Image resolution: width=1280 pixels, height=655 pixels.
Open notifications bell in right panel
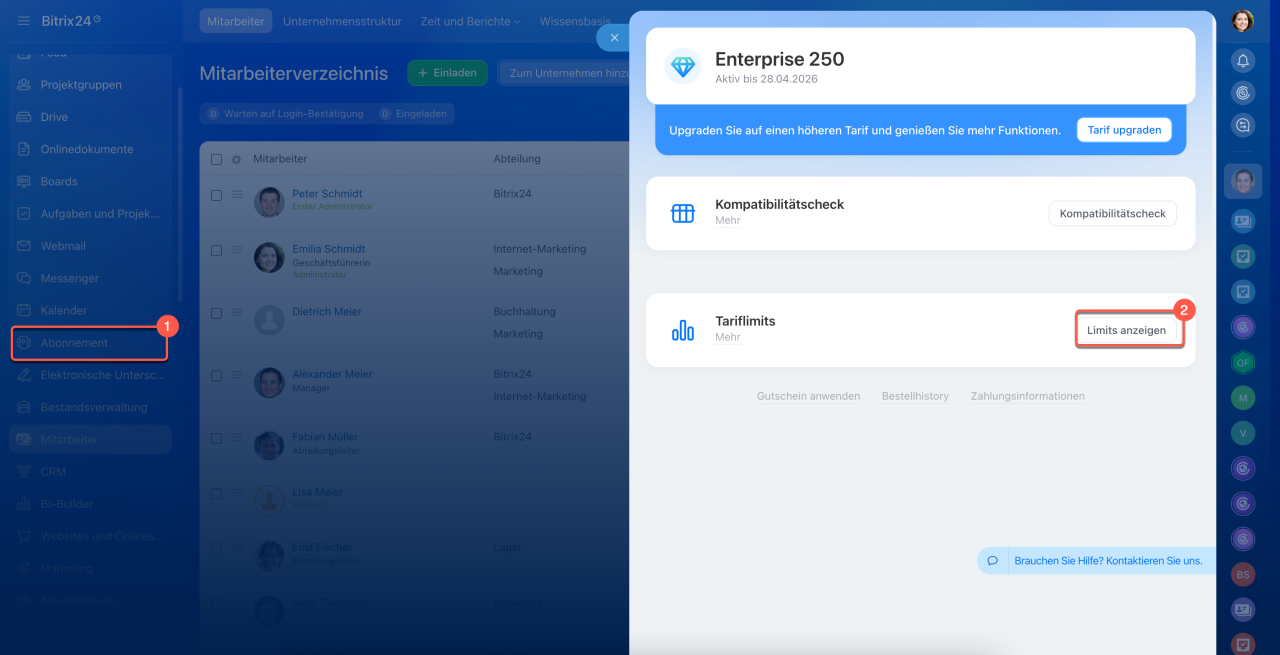1243,61
